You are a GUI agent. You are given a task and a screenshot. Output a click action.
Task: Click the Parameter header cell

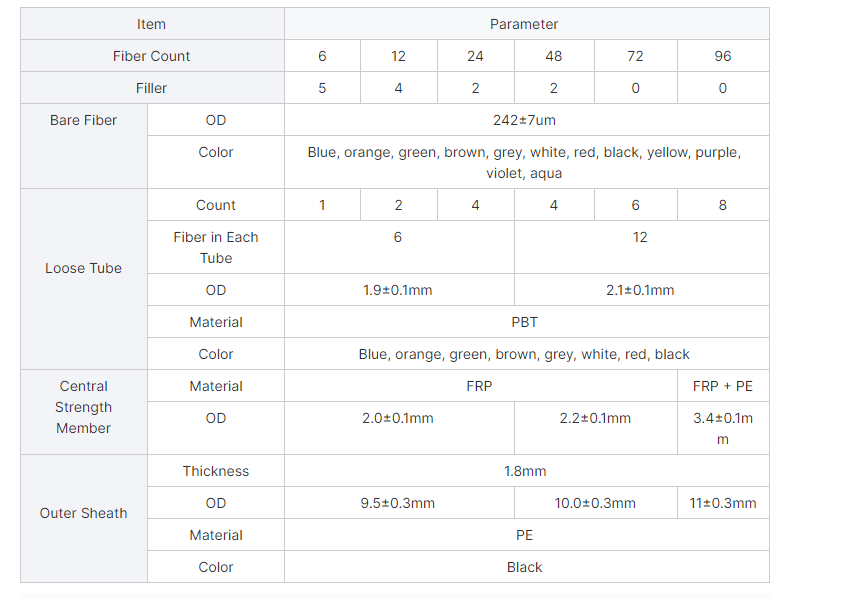pos(526,24)
